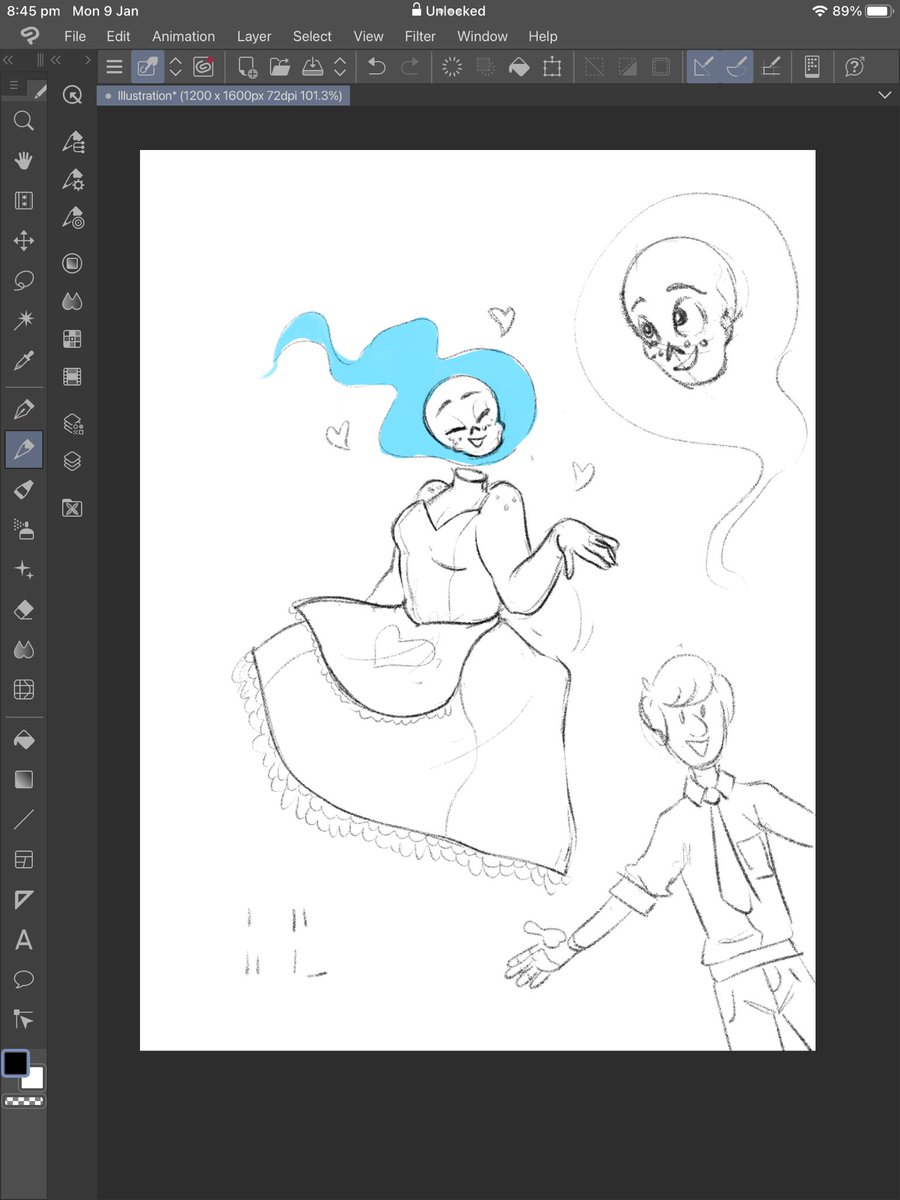This screenshot has width=900, height=1200.
Task: Open Clip Studio spiral launcher
Action: coord(204,68)
